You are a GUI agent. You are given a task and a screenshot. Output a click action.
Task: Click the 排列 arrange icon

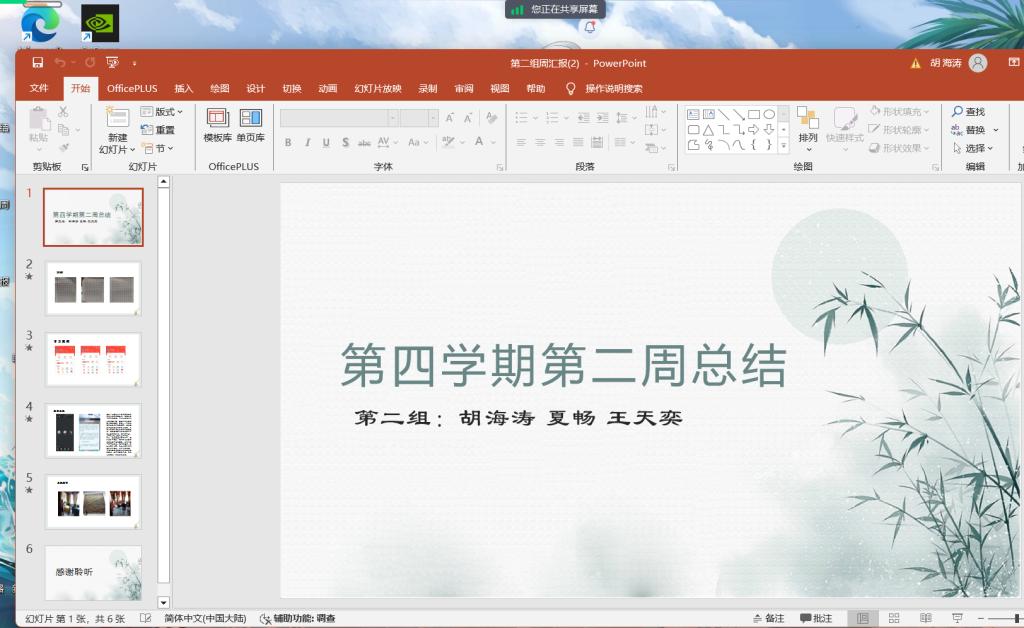pyautogui.click(x=807, y=126)
